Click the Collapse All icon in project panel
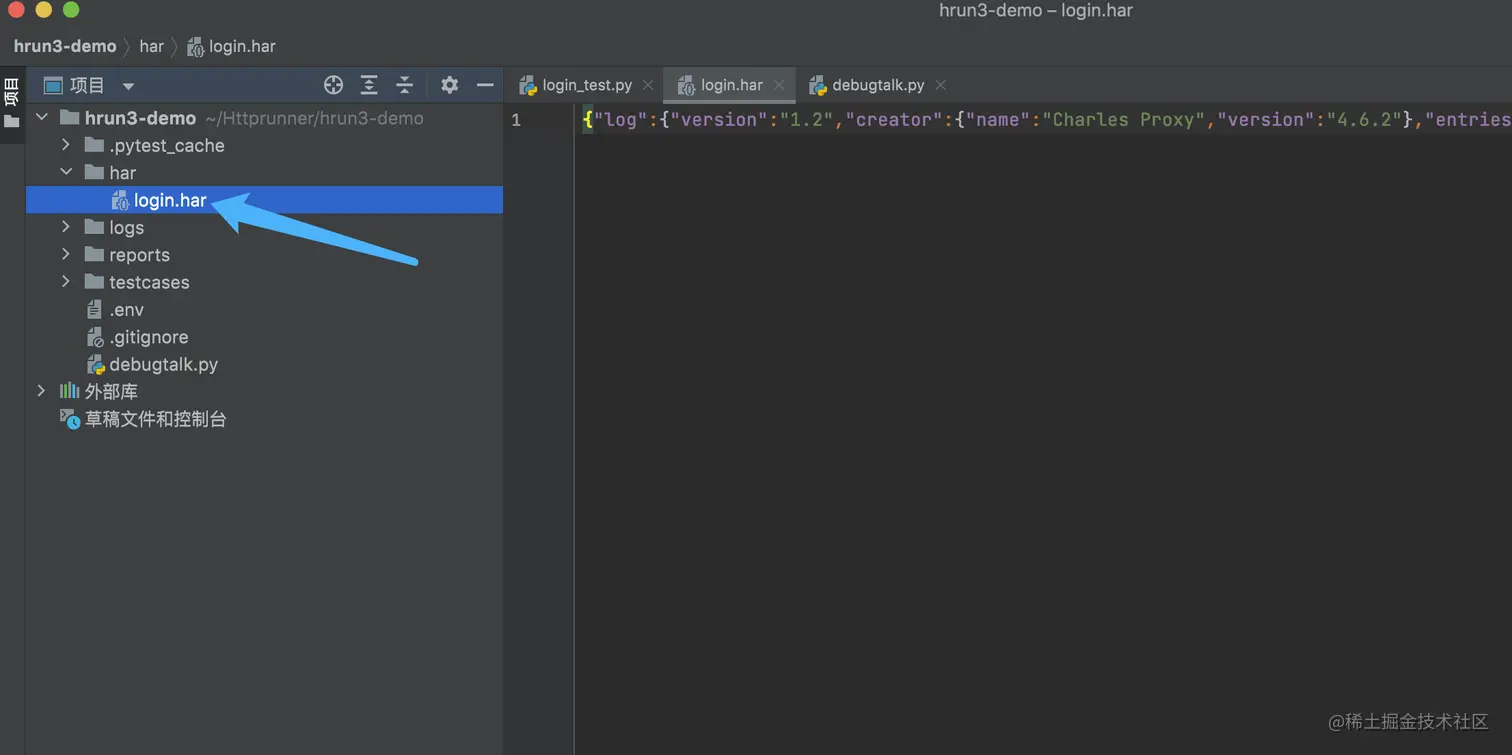Image resolution: width=1512 pixels, height=755 pixels. pos(404,85)
